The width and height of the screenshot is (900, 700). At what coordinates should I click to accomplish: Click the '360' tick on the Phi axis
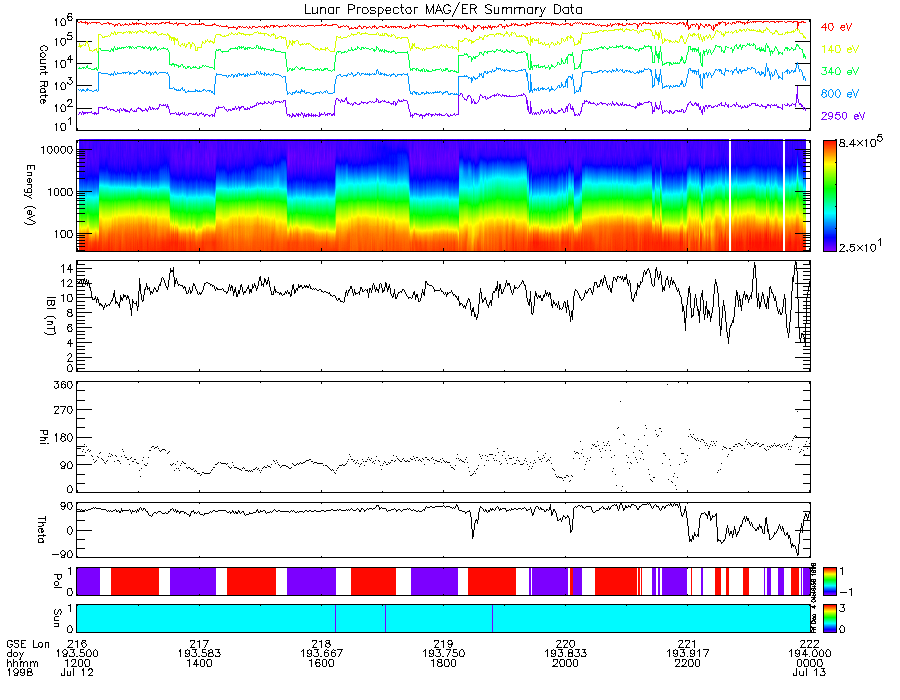63,385
